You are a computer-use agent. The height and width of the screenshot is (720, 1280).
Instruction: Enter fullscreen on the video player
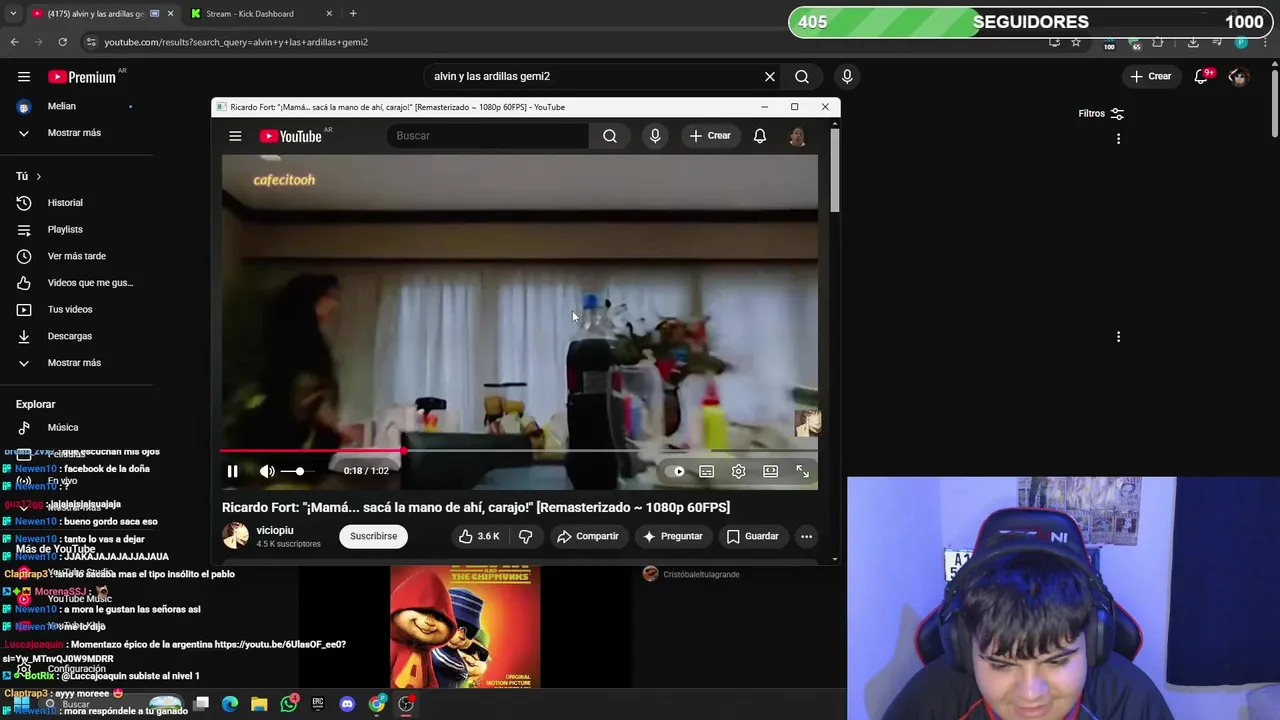(802, 471)
